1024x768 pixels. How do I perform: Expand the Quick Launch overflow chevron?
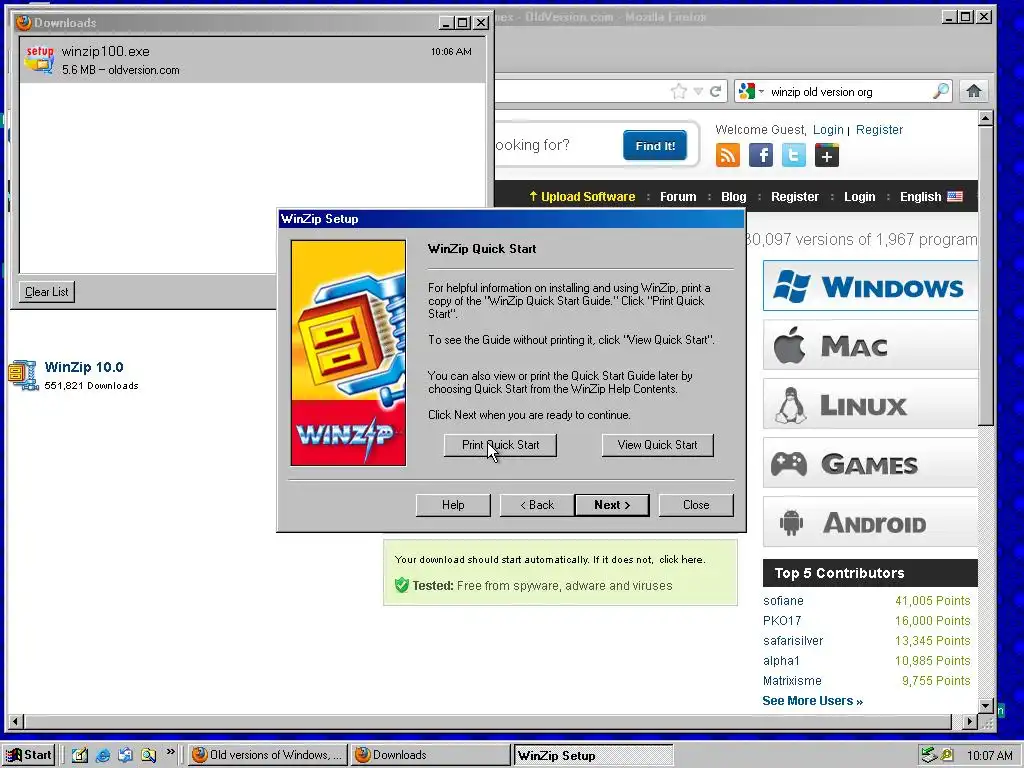point(170,752)
